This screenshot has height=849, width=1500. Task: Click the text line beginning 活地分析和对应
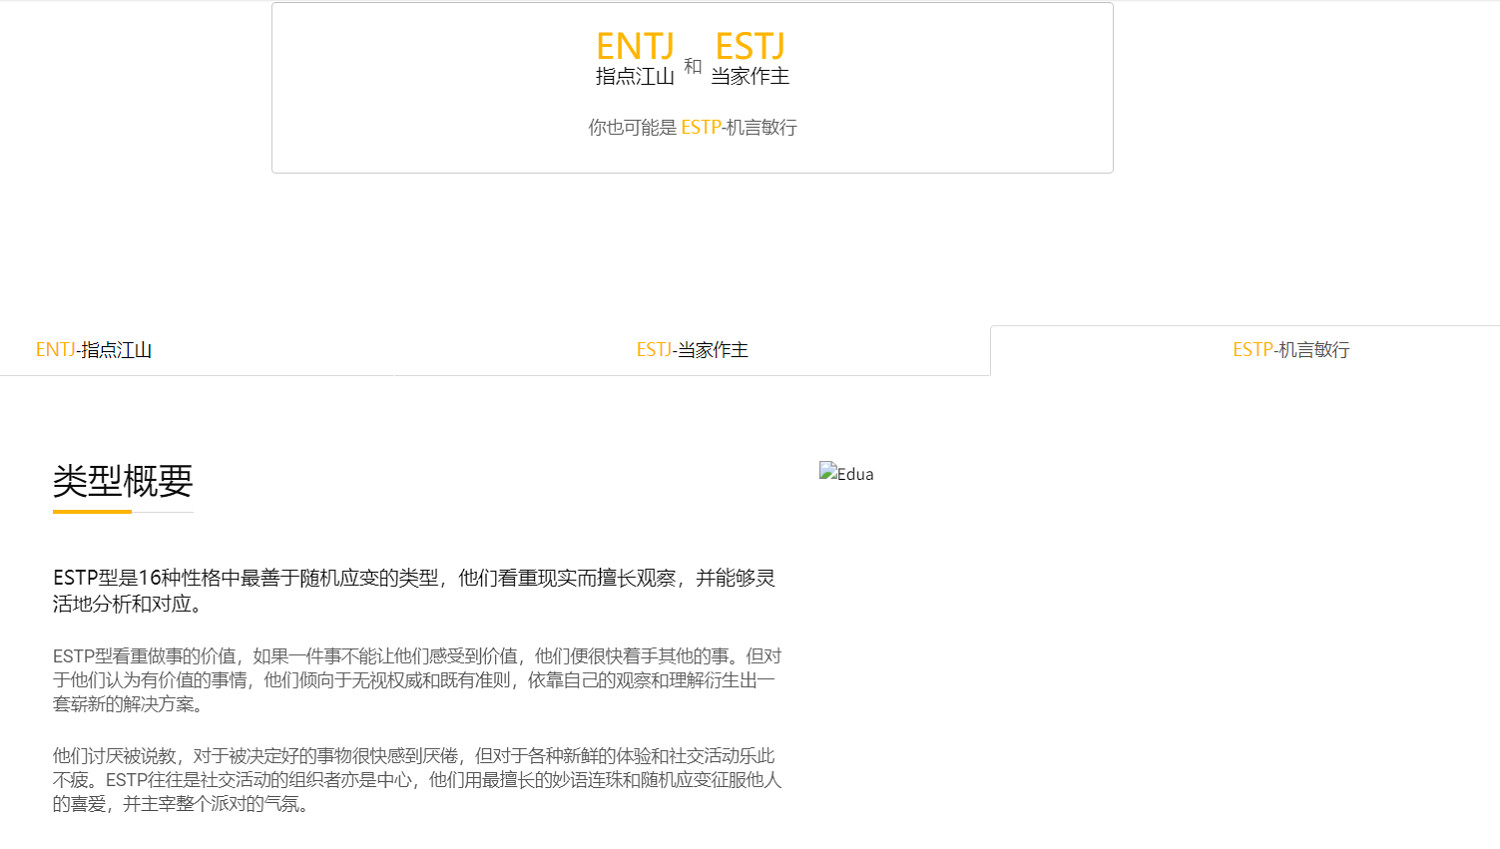[x=128, y=604]
